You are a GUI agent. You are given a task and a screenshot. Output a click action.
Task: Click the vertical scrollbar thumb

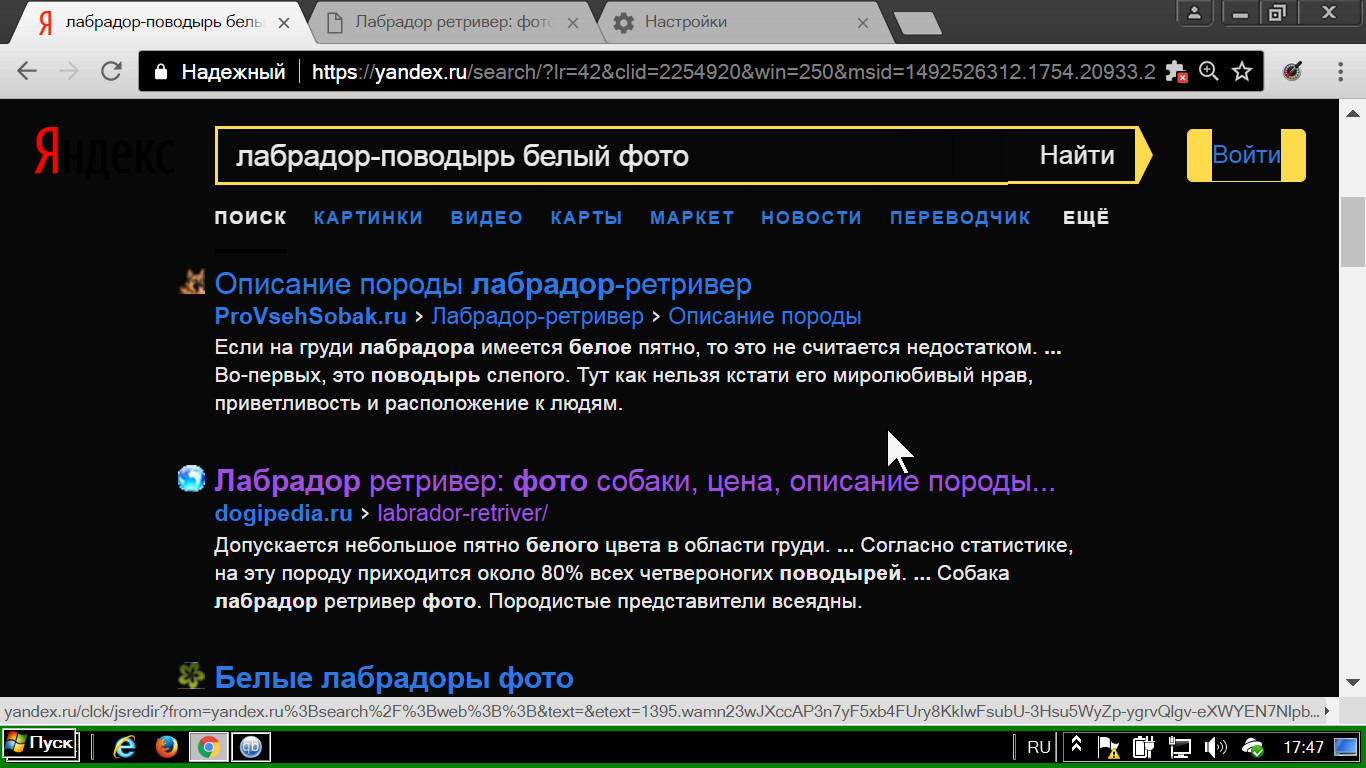(1352, 232)
